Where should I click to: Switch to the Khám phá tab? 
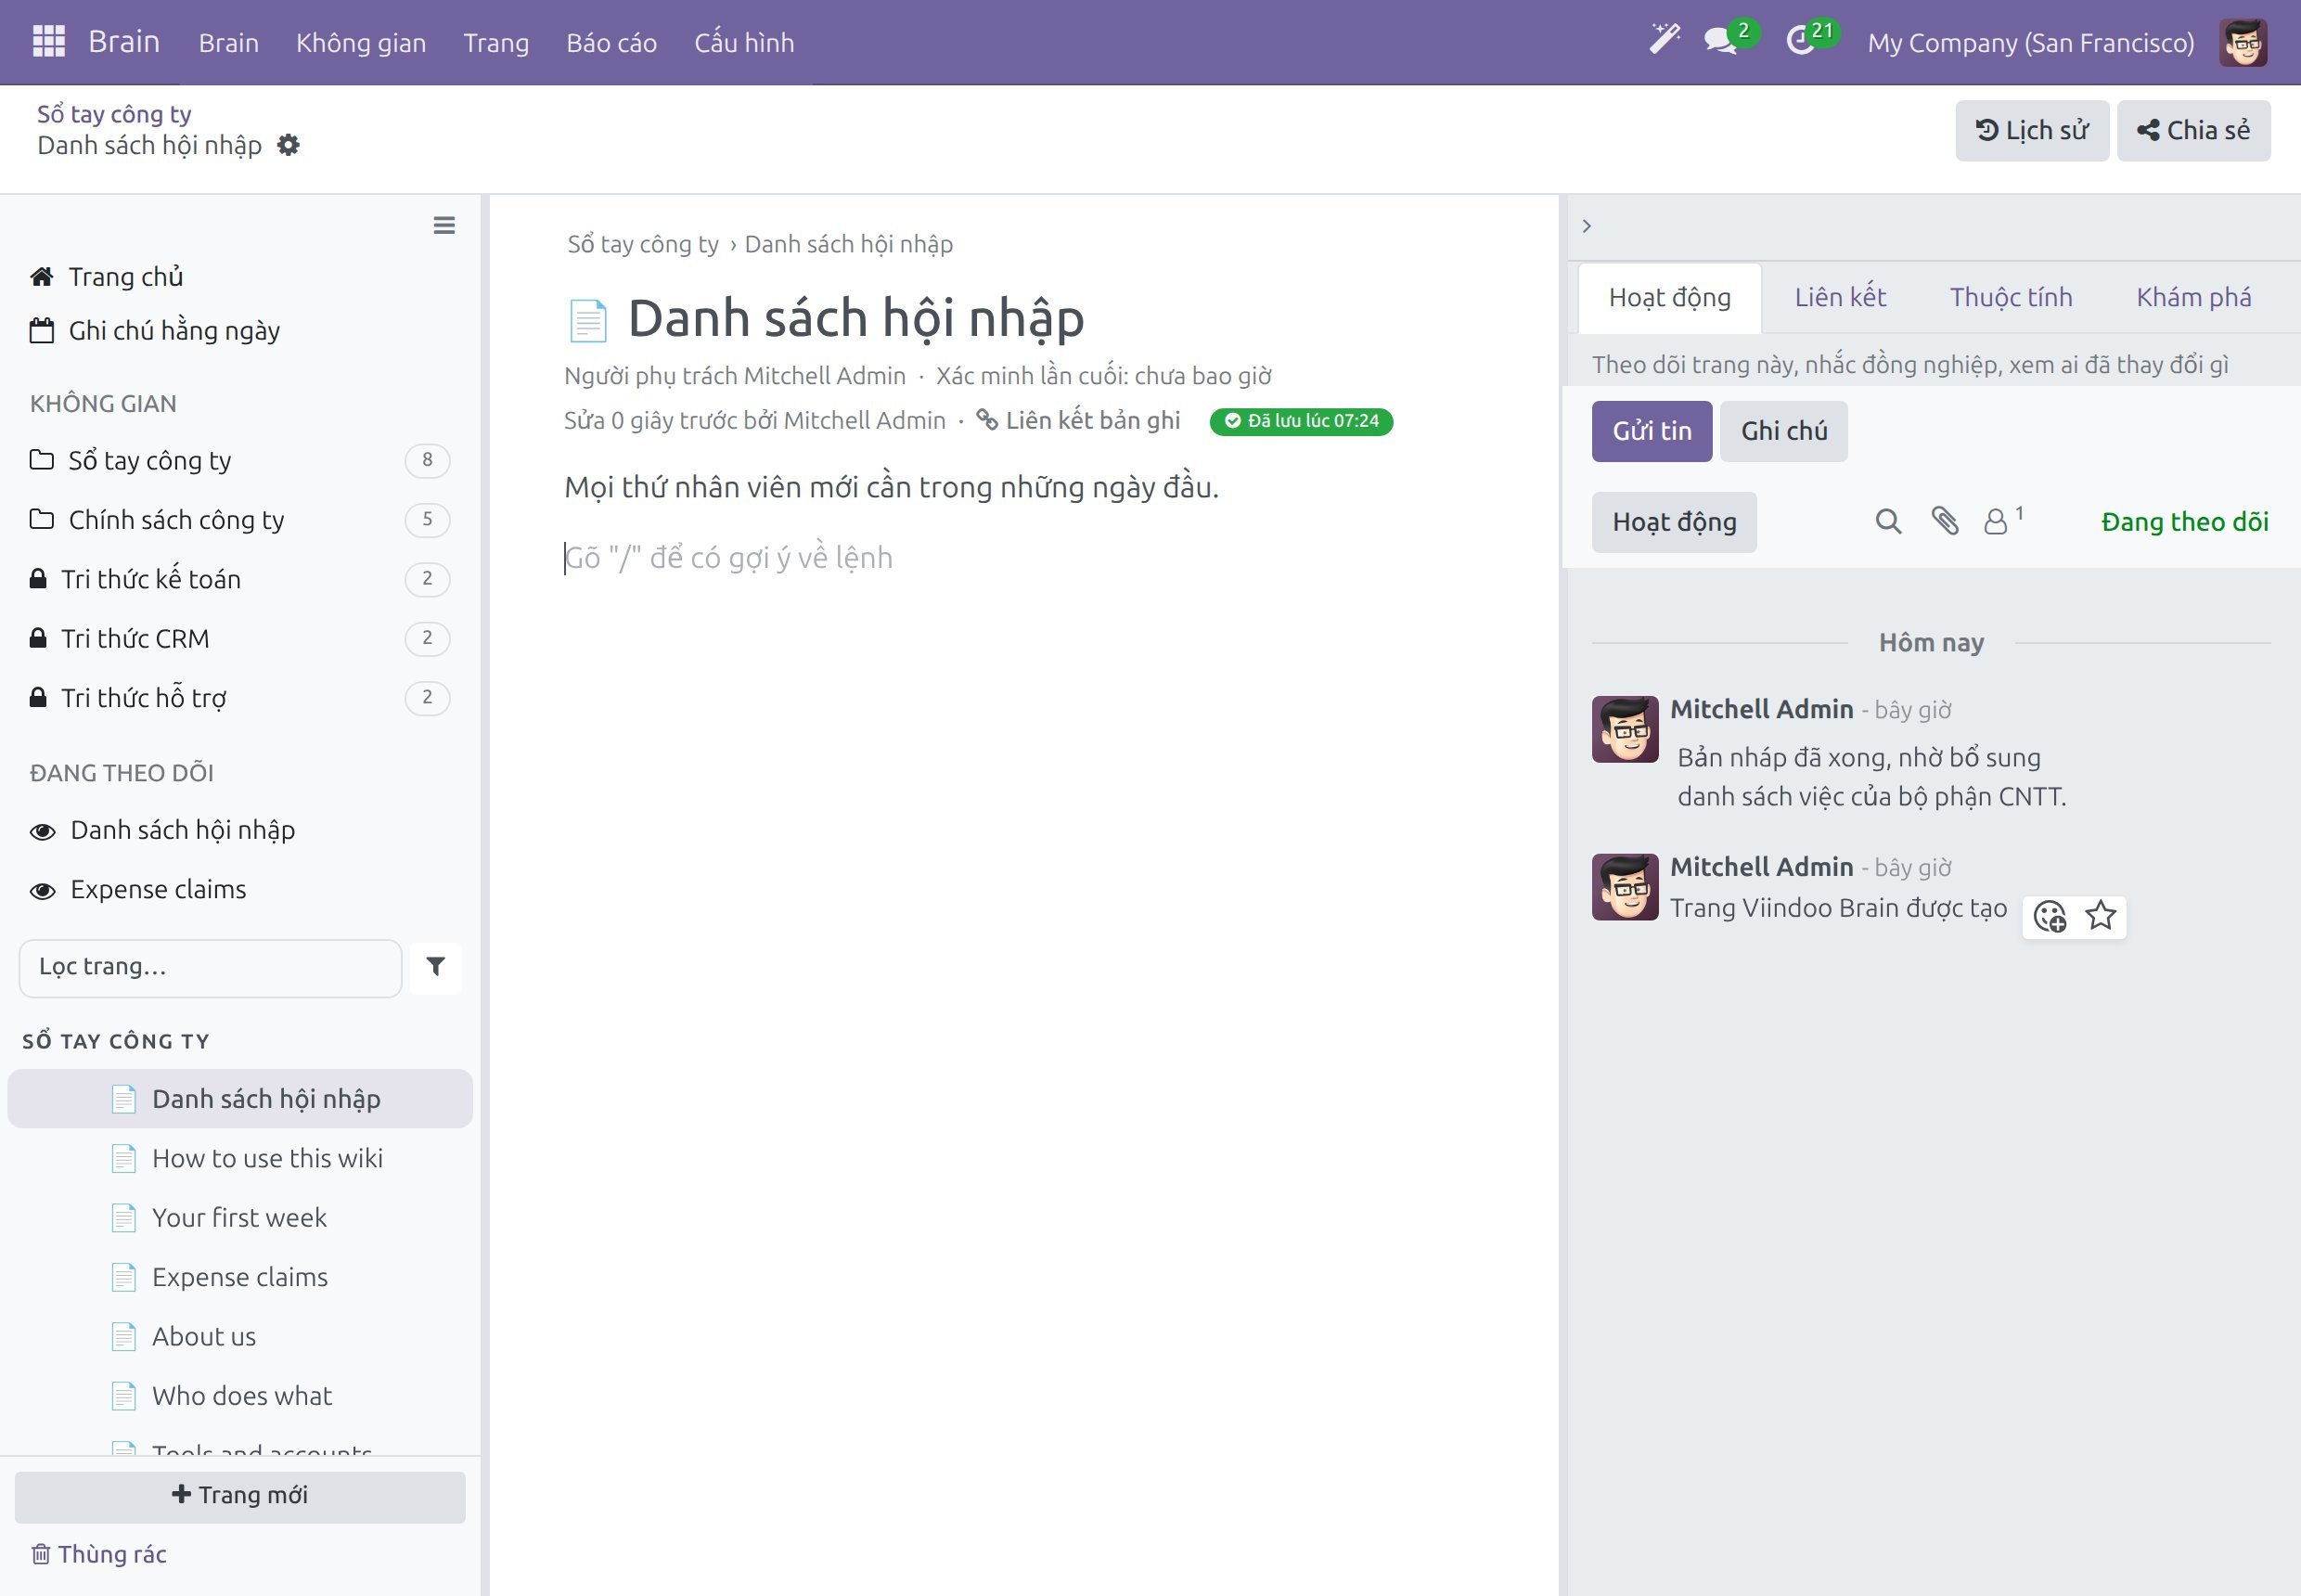[2194, 298]
